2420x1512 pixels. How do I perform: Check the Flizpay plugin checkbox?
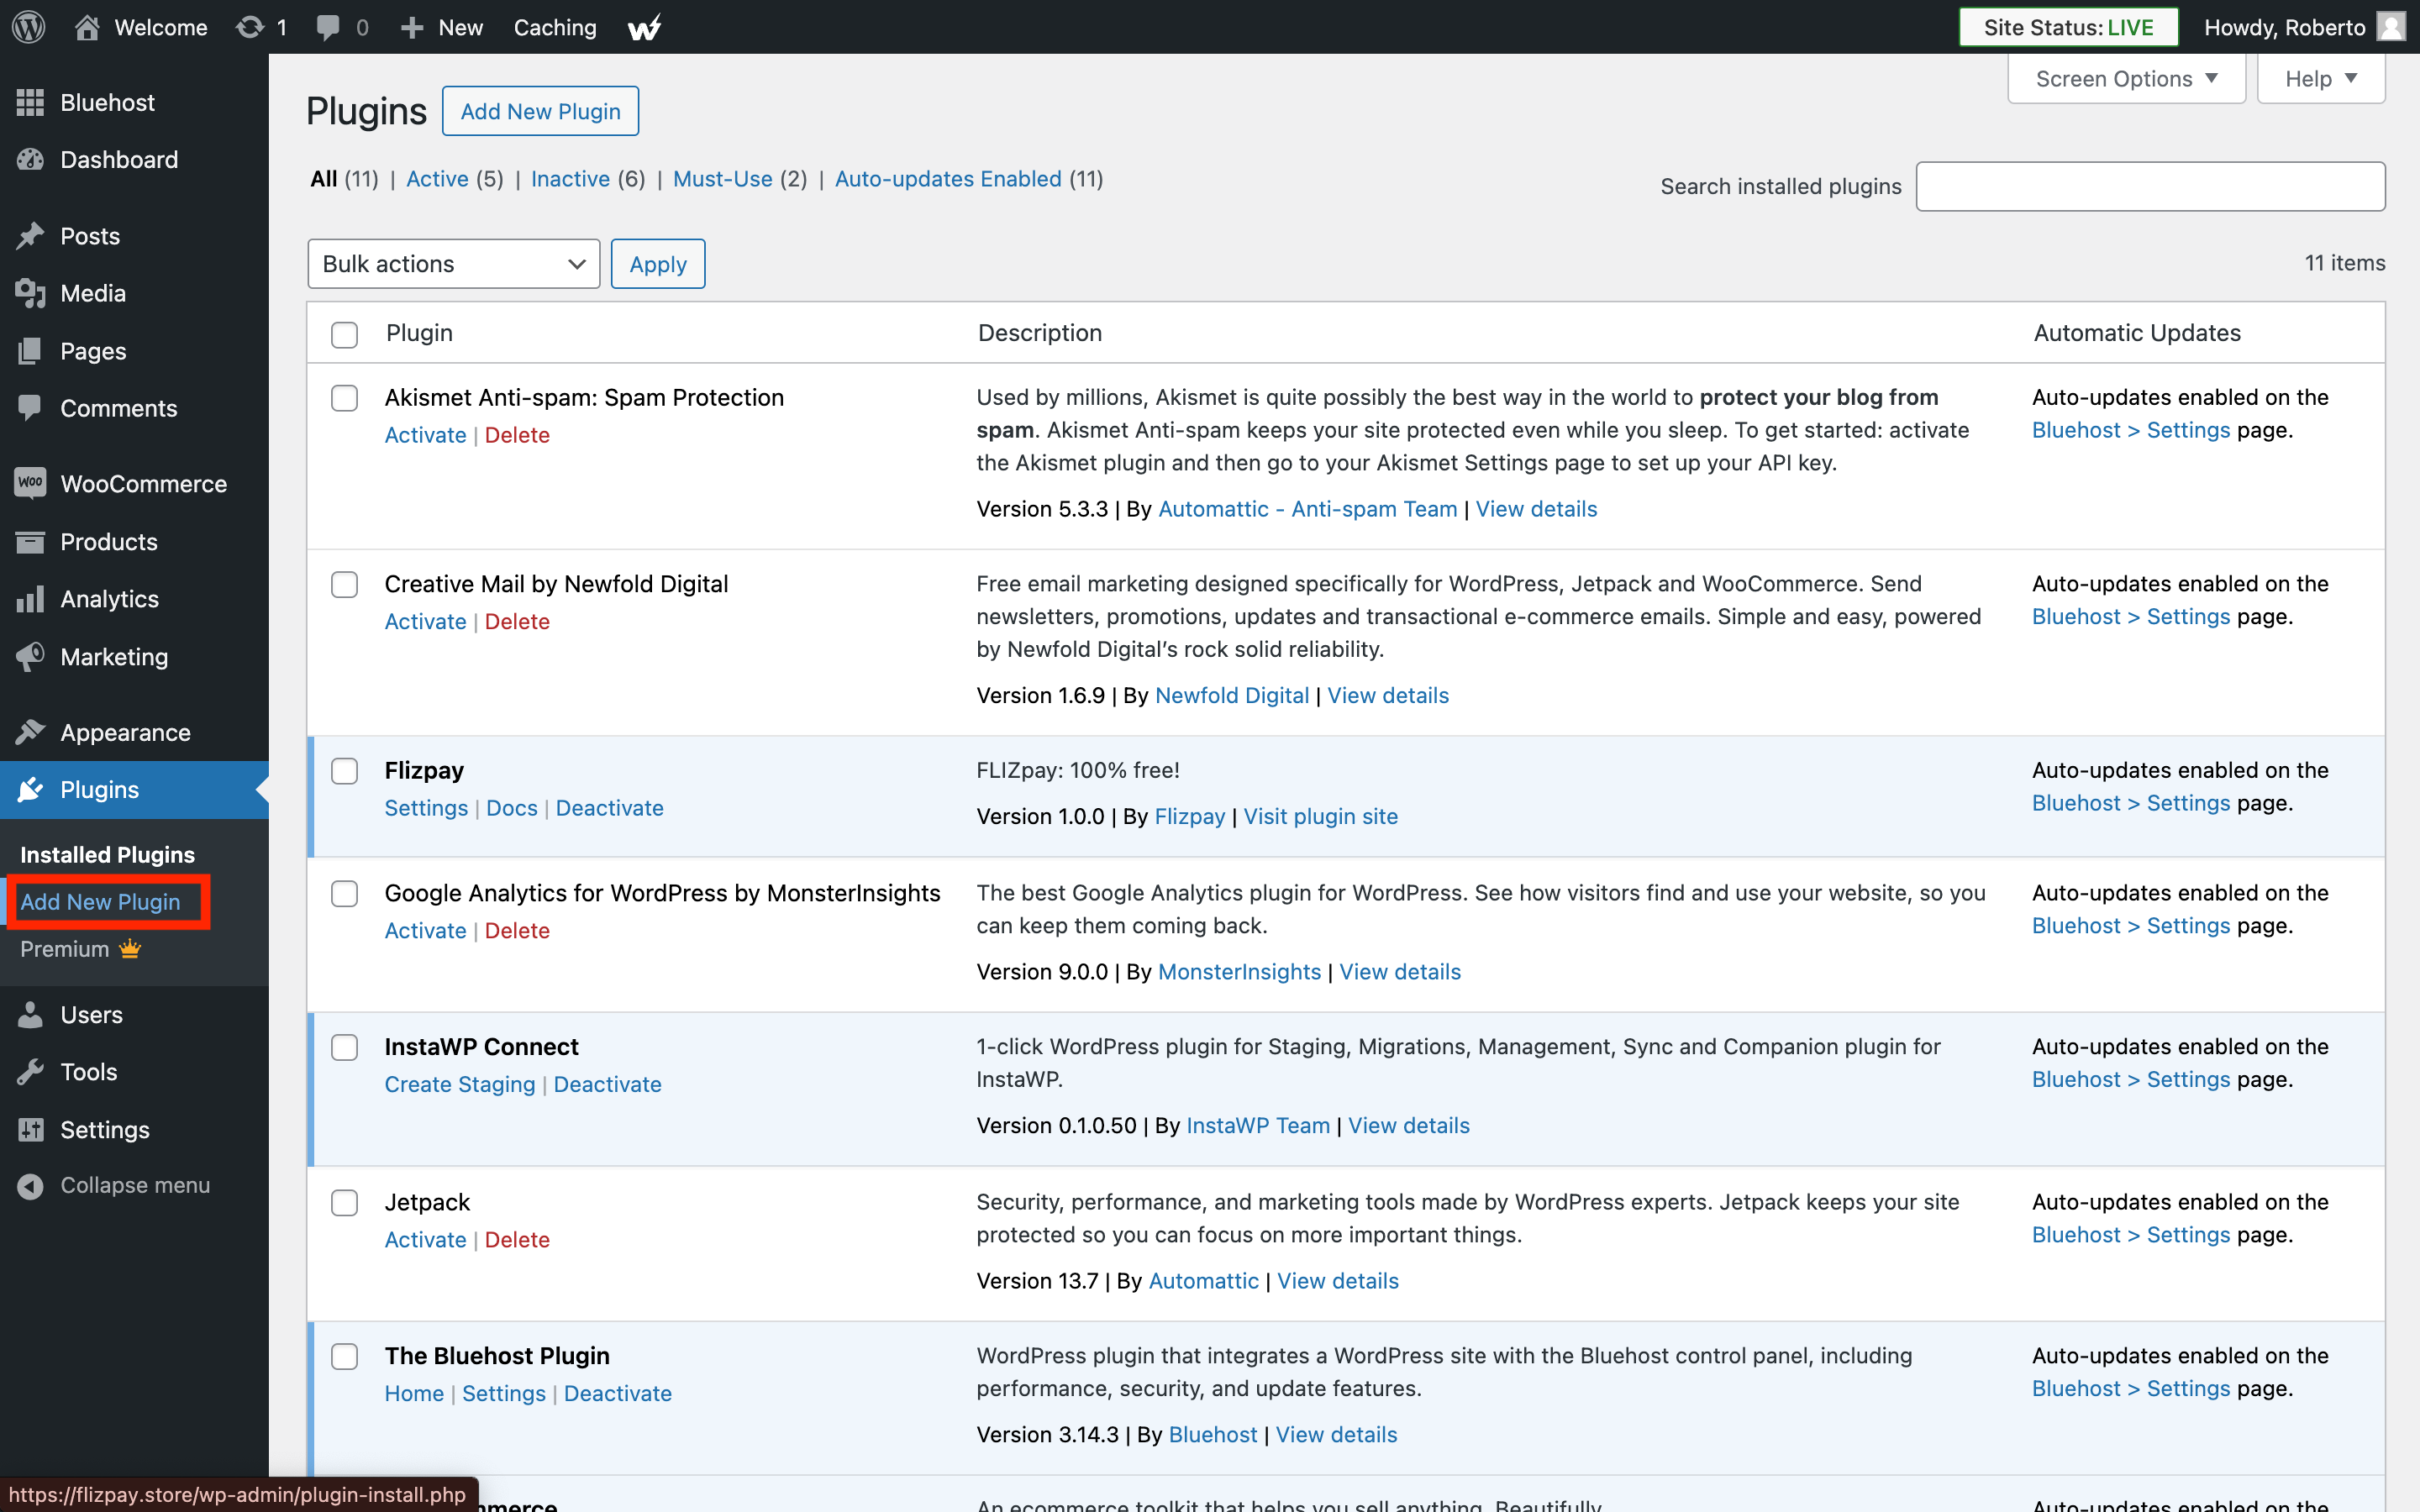click(x=344, y=771)
